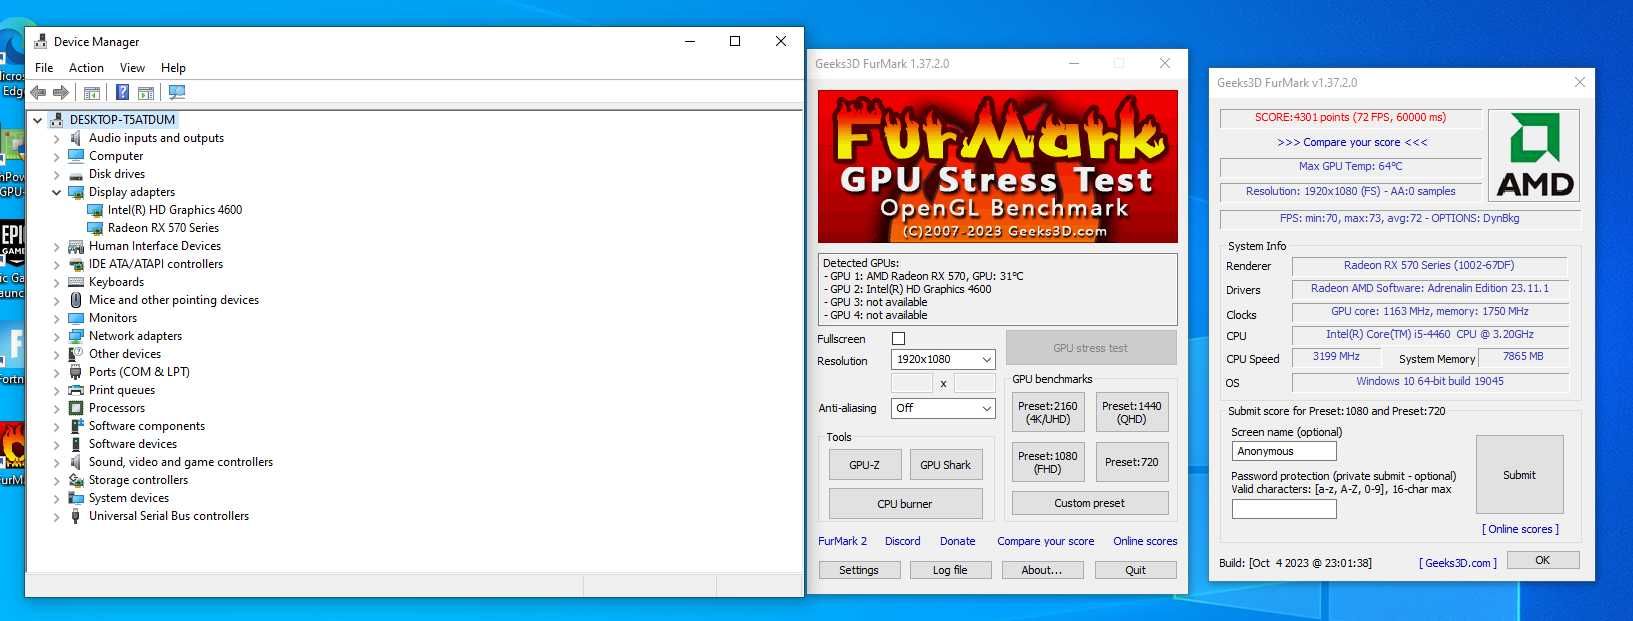Toggle the Show/Hide Action Pane toolbar icon
Image resolution: width=1633 pixels, height=621 pixels.
click(x=146, y=93)
